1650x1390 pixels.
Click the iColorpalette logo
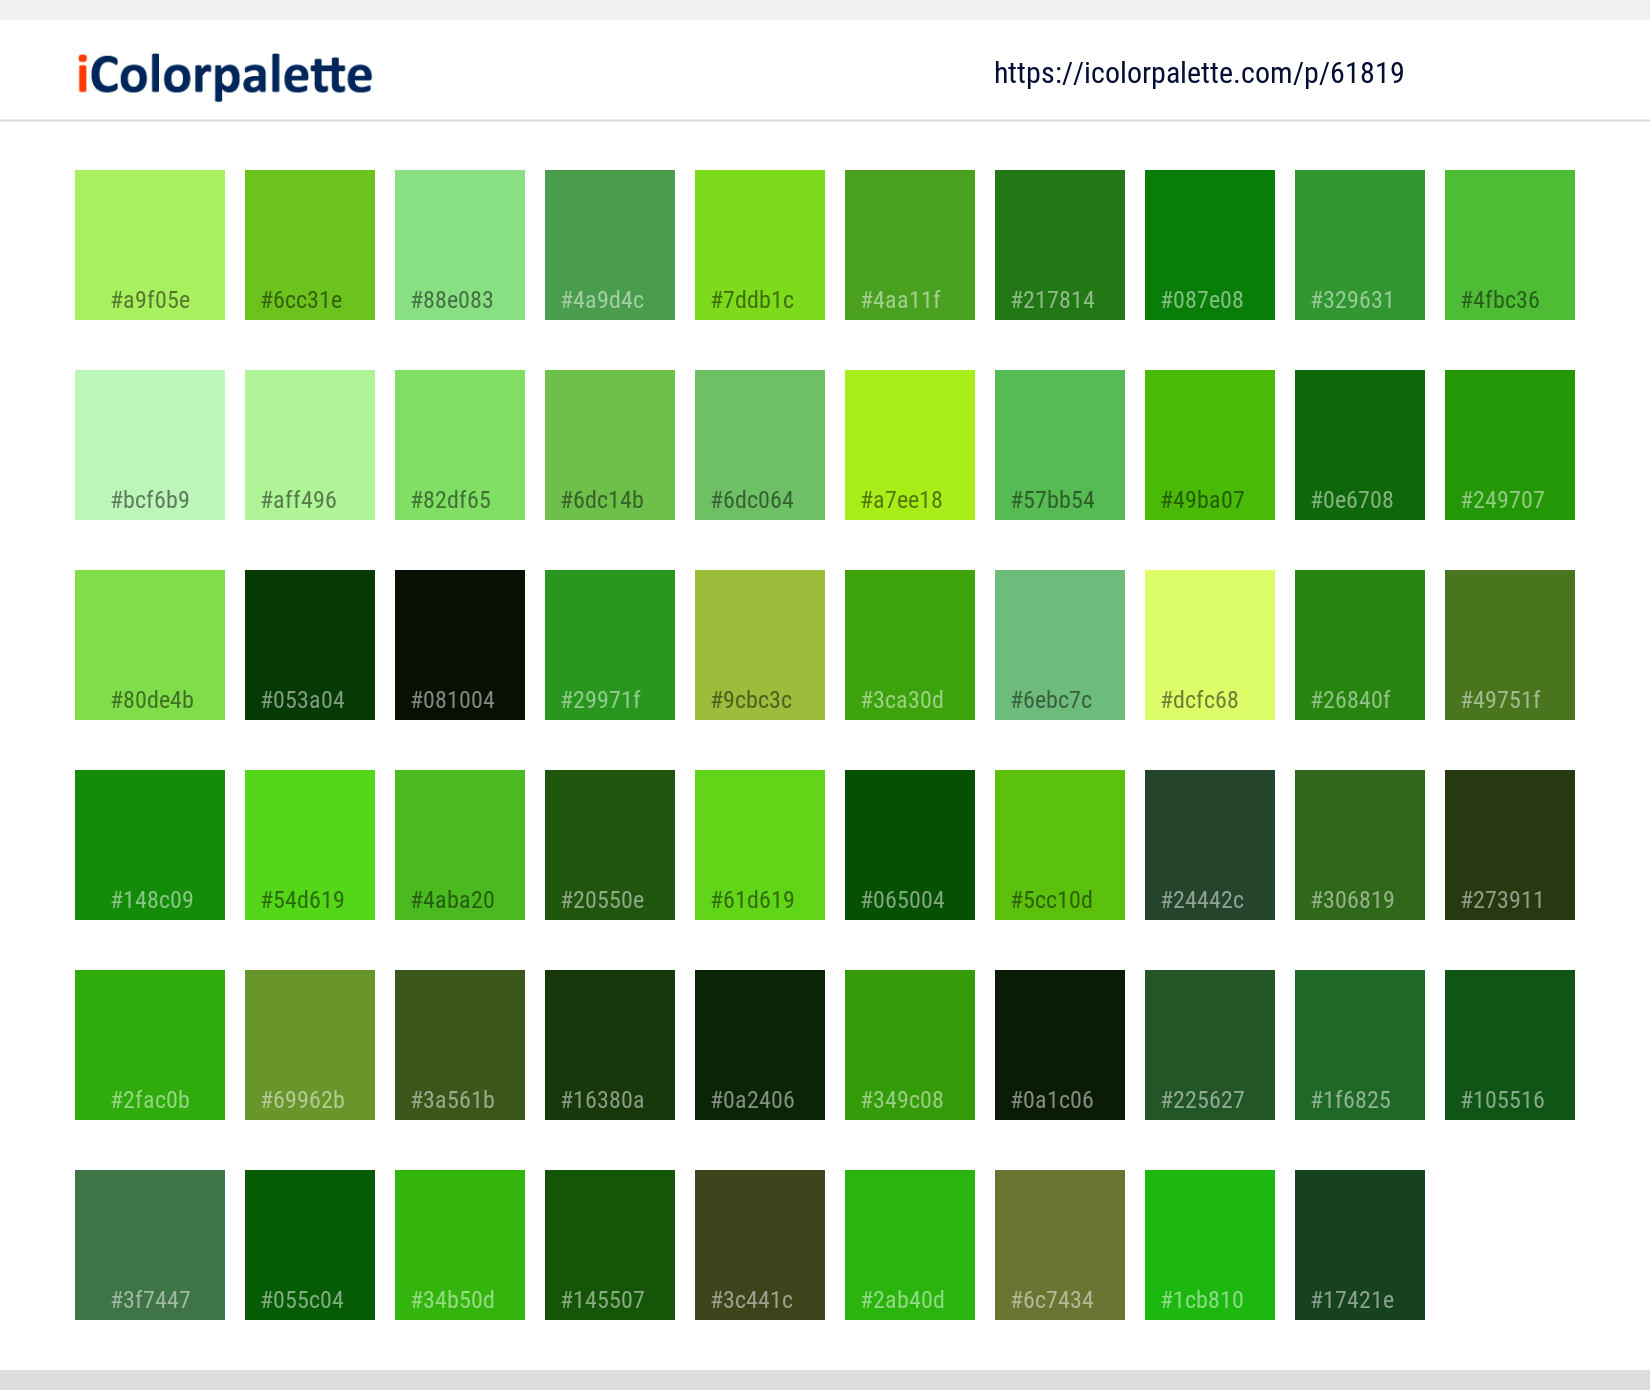[225, 75]
